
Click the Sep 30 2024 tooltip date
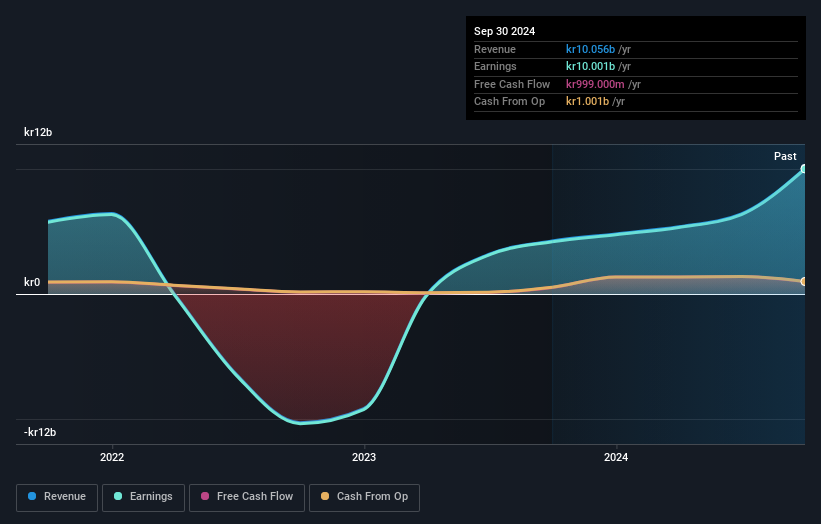(504, 31)
